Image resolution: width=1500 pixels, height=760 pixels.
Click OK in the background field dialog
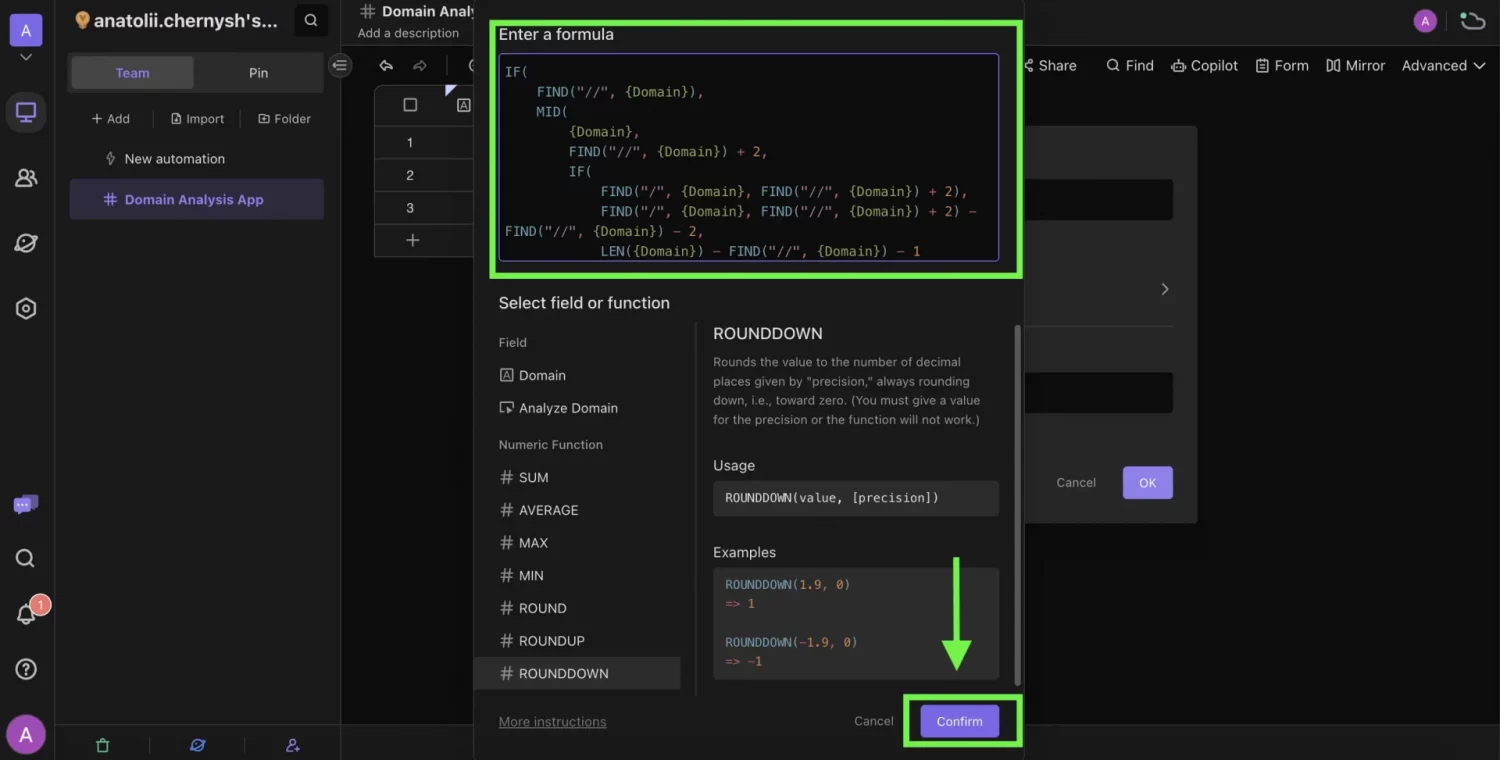click(1147, 483)
